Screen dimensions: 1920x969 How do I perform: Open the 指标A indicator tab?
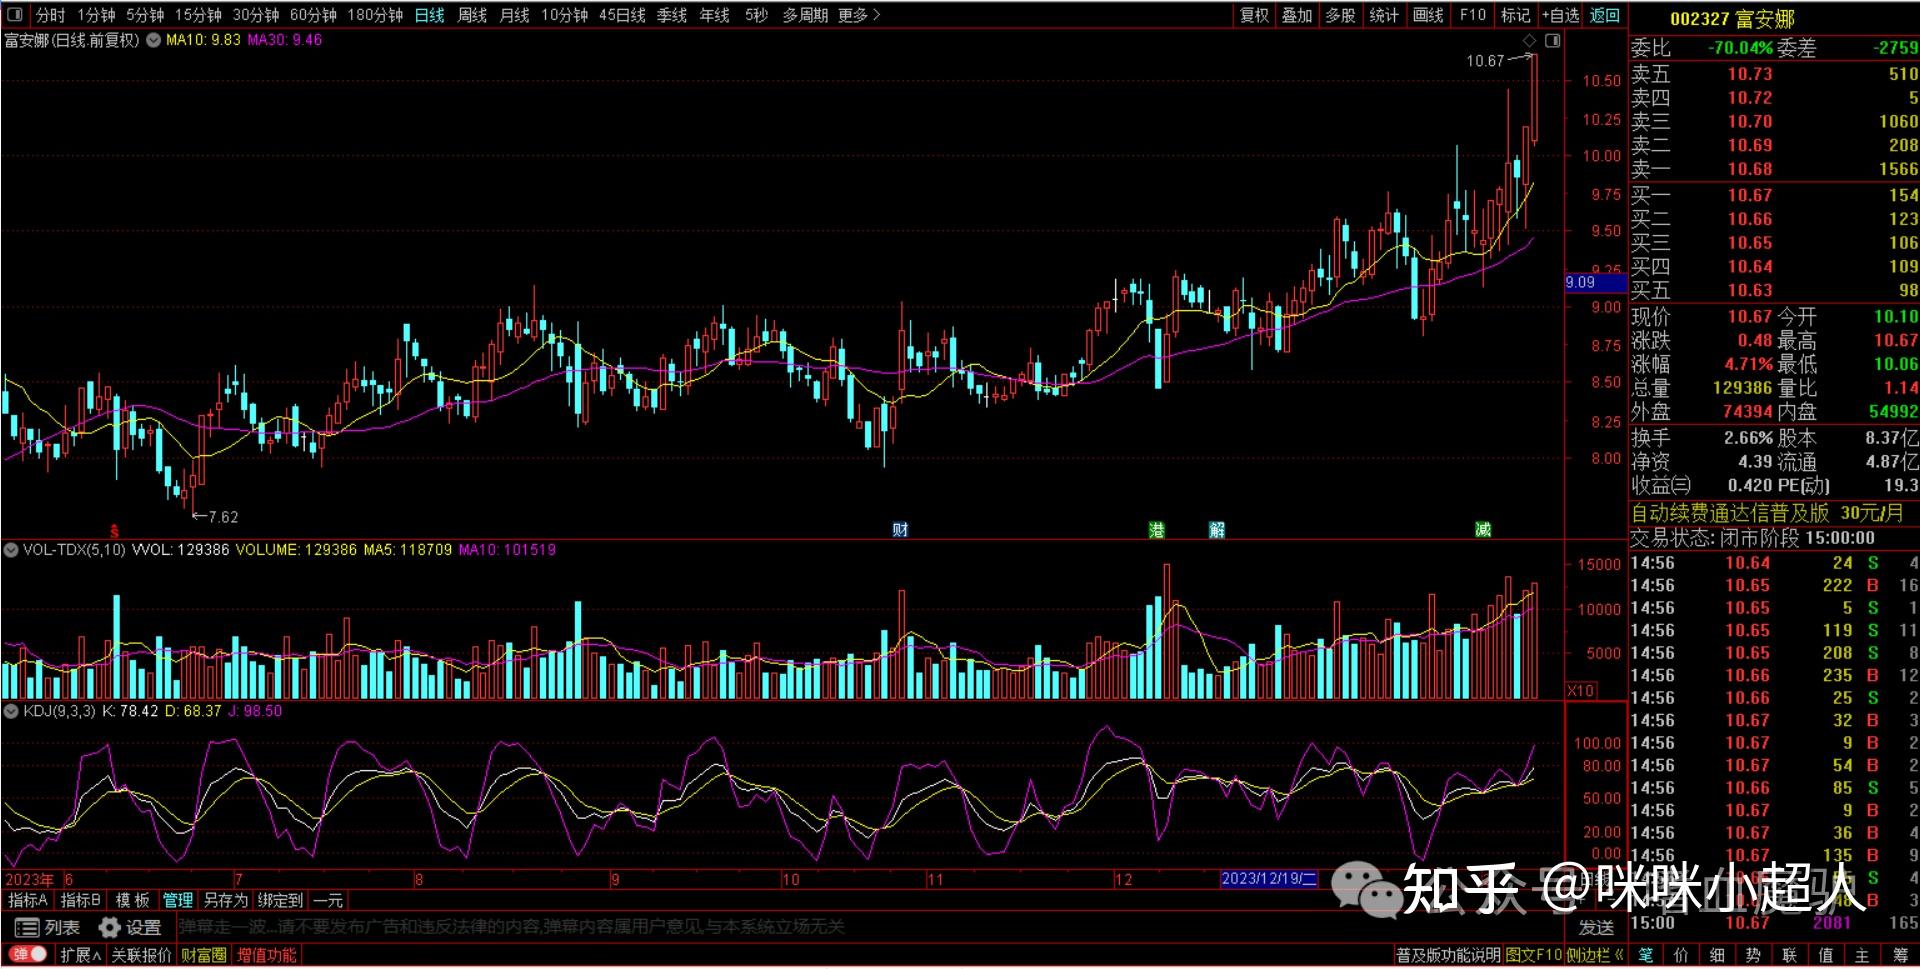(28, 901)
